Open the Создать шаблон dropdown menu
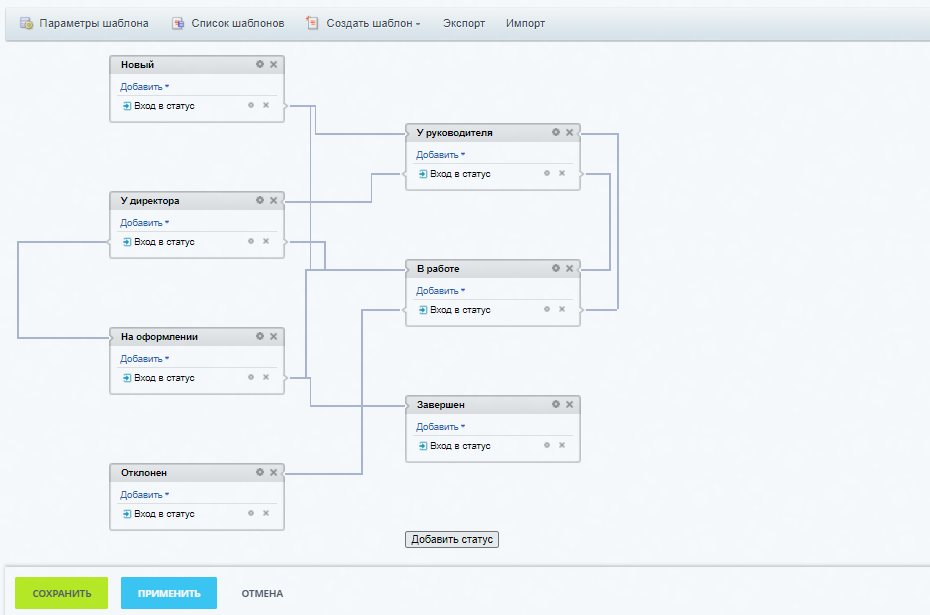This screenshot has width=930, height=615. tap(364, 23)
